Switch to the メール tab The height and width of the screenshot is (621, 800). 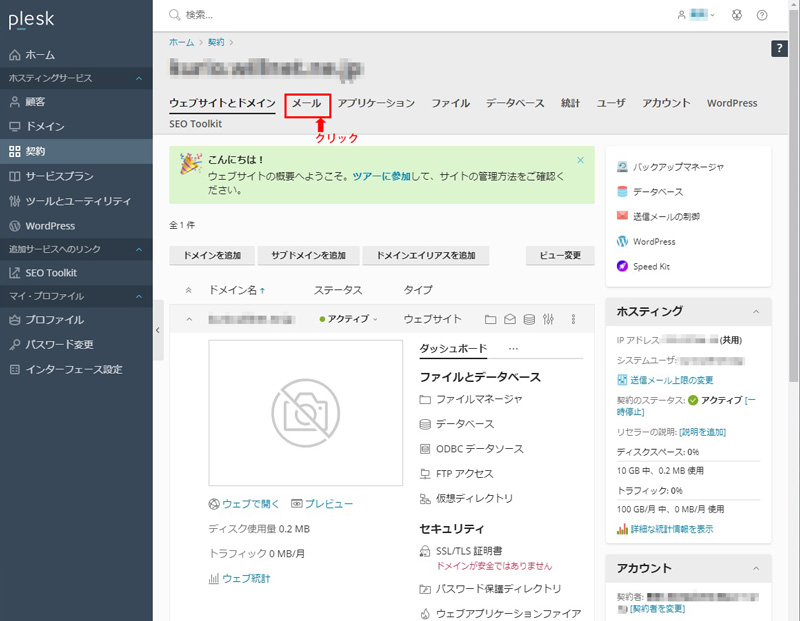(306, 103)
